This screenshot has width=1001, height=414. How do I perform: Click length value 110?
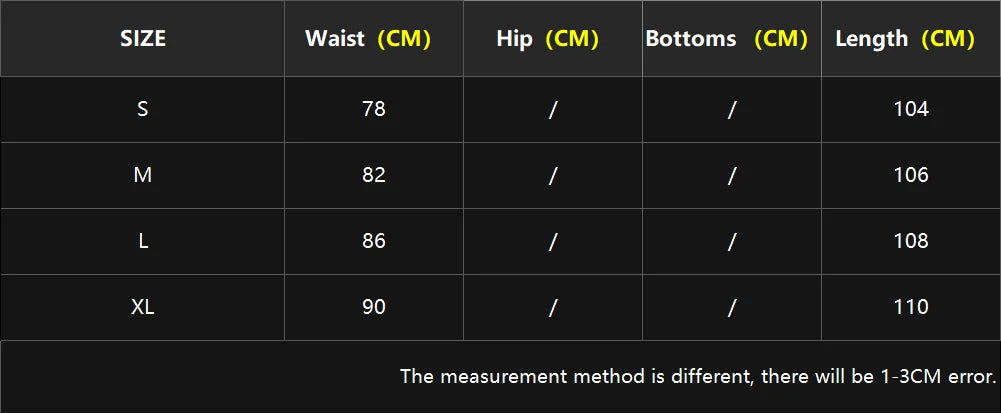tap(911, 307)
